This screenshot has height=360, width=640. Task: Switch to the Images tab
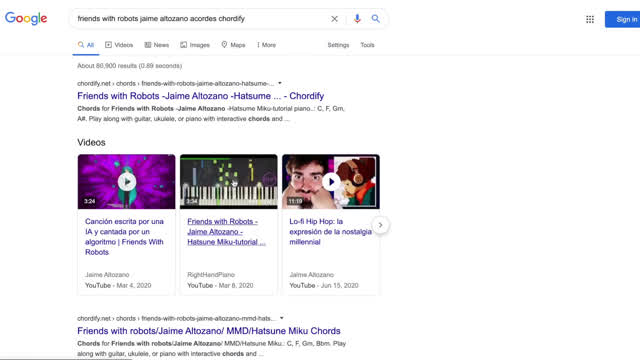click(195, 45)
